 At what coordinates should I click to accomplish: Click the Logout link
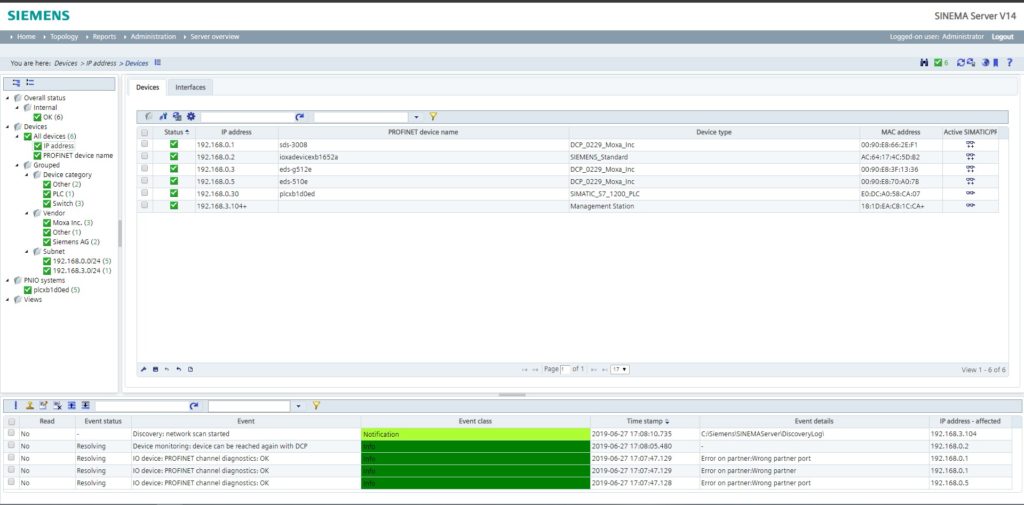(1002, 36)
